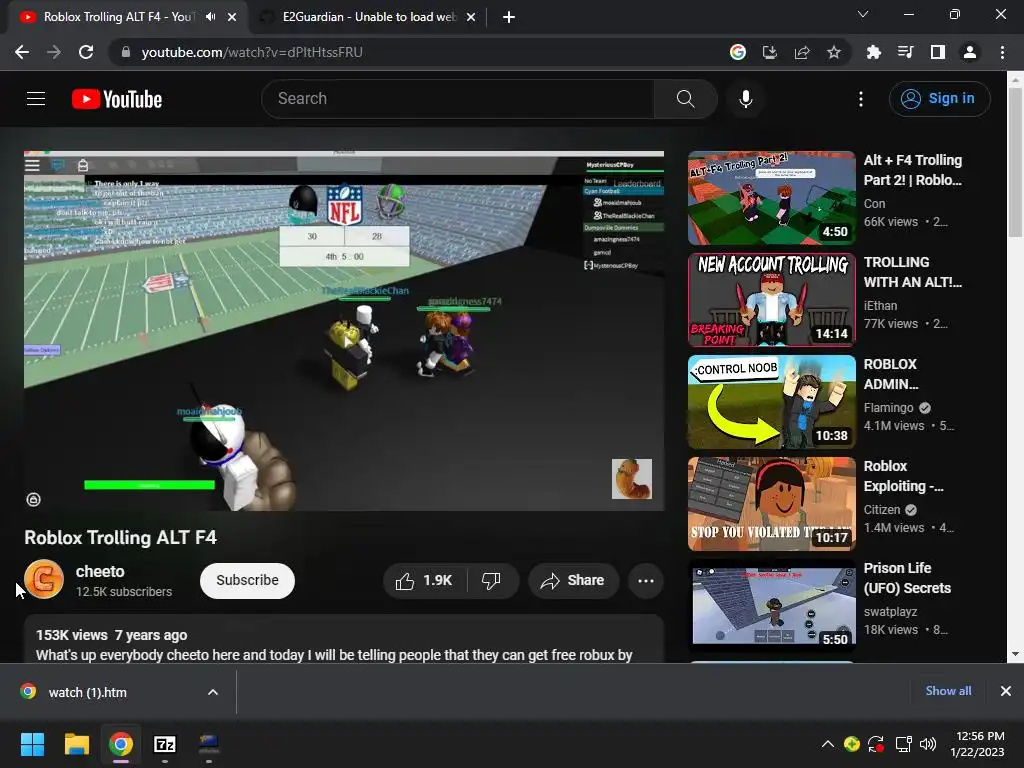
Task: Install or save page icon in address bar
Action: pos(770,52)
